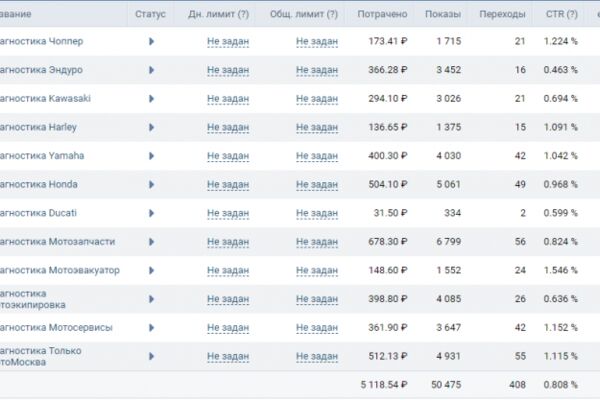Screen dimensions: 600x400
Task: Click the status play icon for Ducati row
Action: (x=151, y=213)
